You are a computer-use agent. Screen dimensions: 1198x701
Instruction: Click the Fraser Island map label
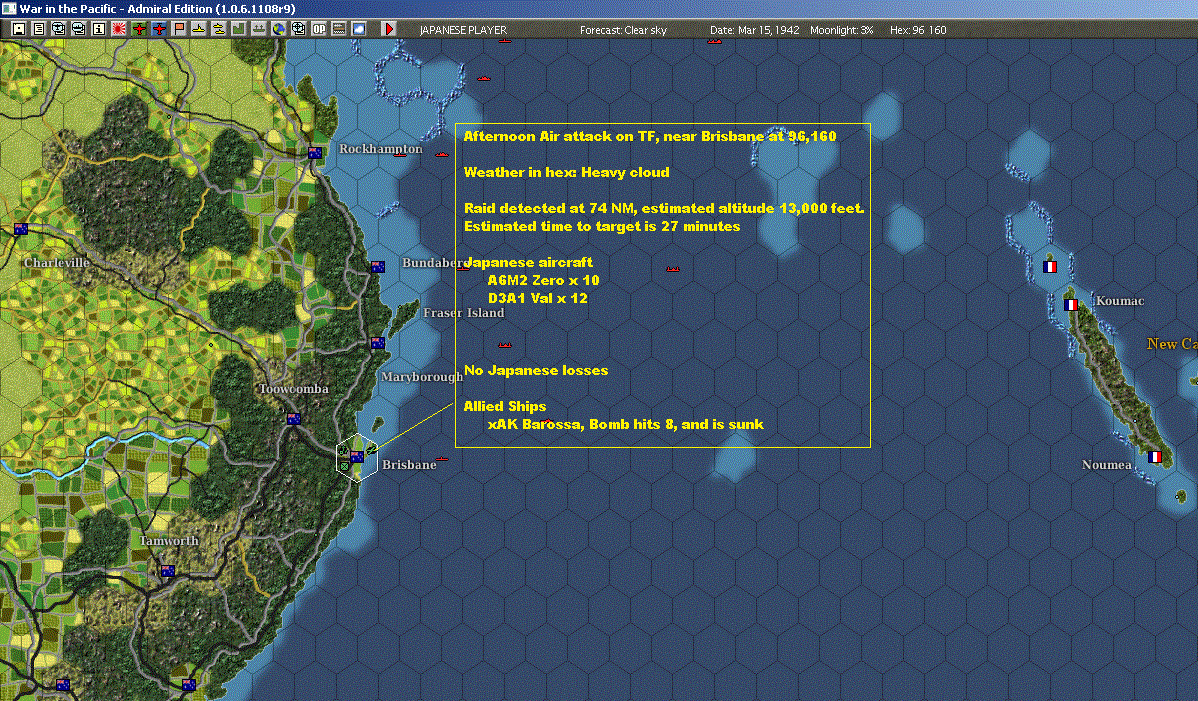click(464, 312)
